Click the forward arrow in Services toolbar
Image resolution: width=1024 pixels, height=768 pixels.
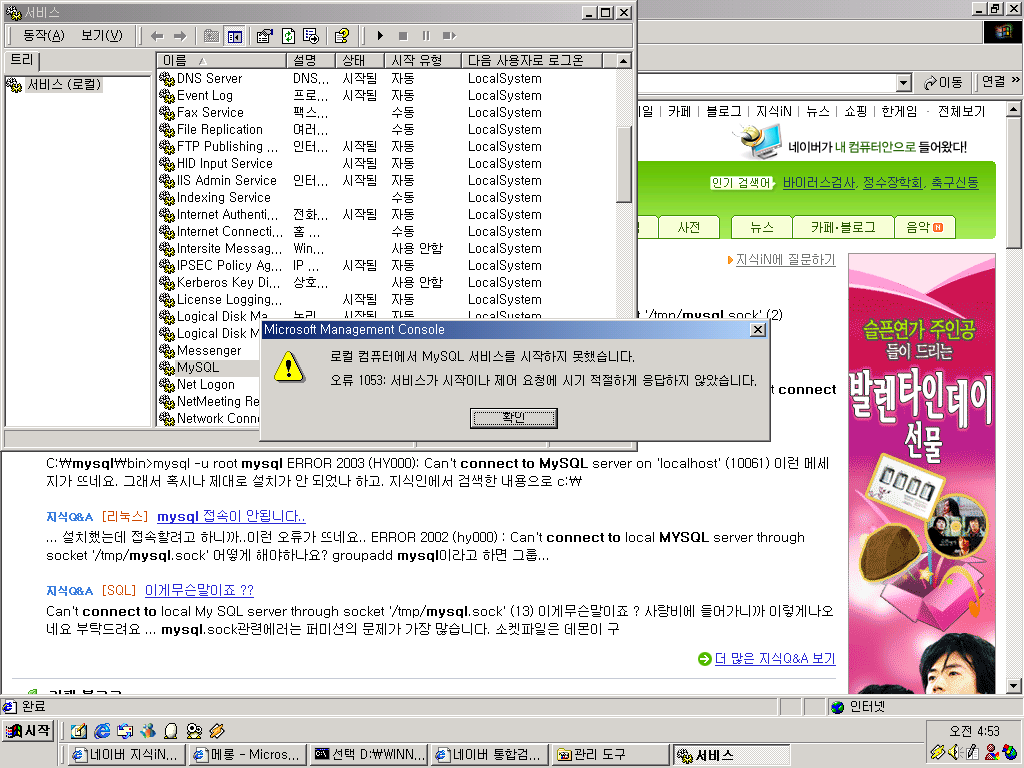click(180, 36)
